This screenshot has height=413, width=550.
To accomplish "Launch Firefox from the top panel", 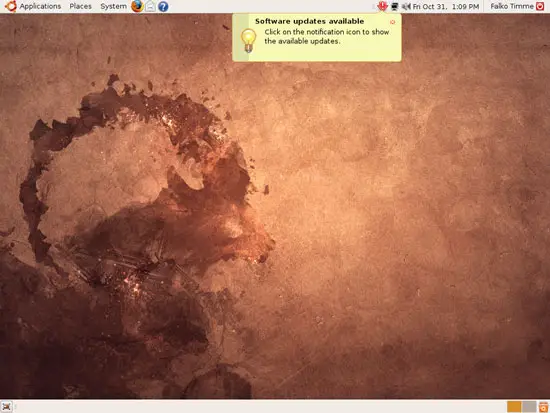I will coord(137,6).
